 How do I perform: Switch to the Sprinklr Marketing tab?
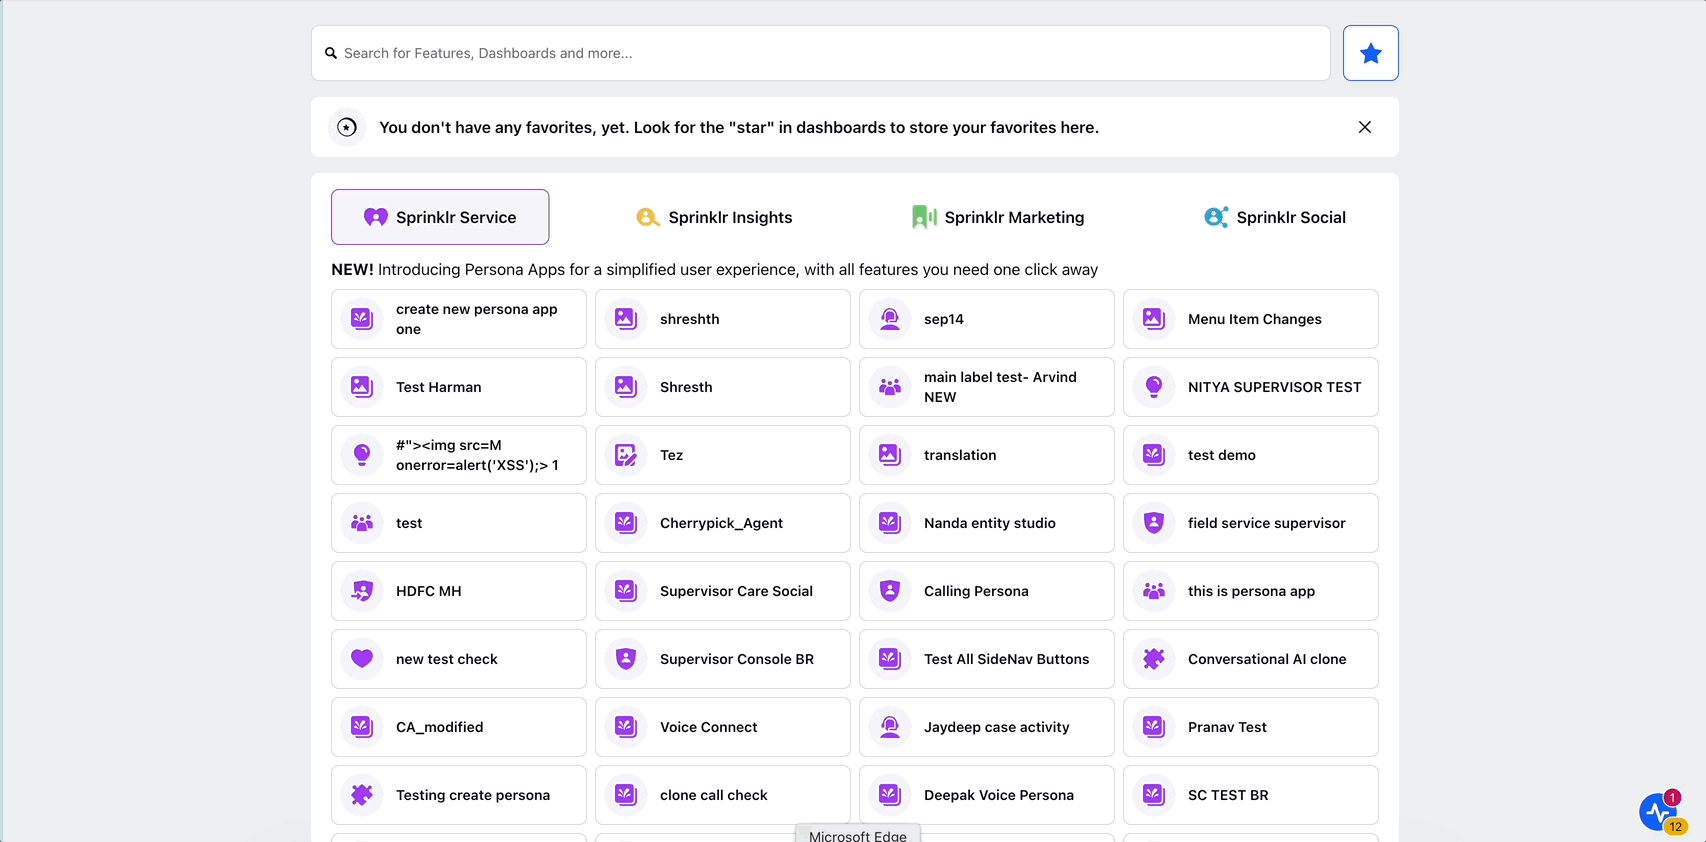click(x=998, y=217)
